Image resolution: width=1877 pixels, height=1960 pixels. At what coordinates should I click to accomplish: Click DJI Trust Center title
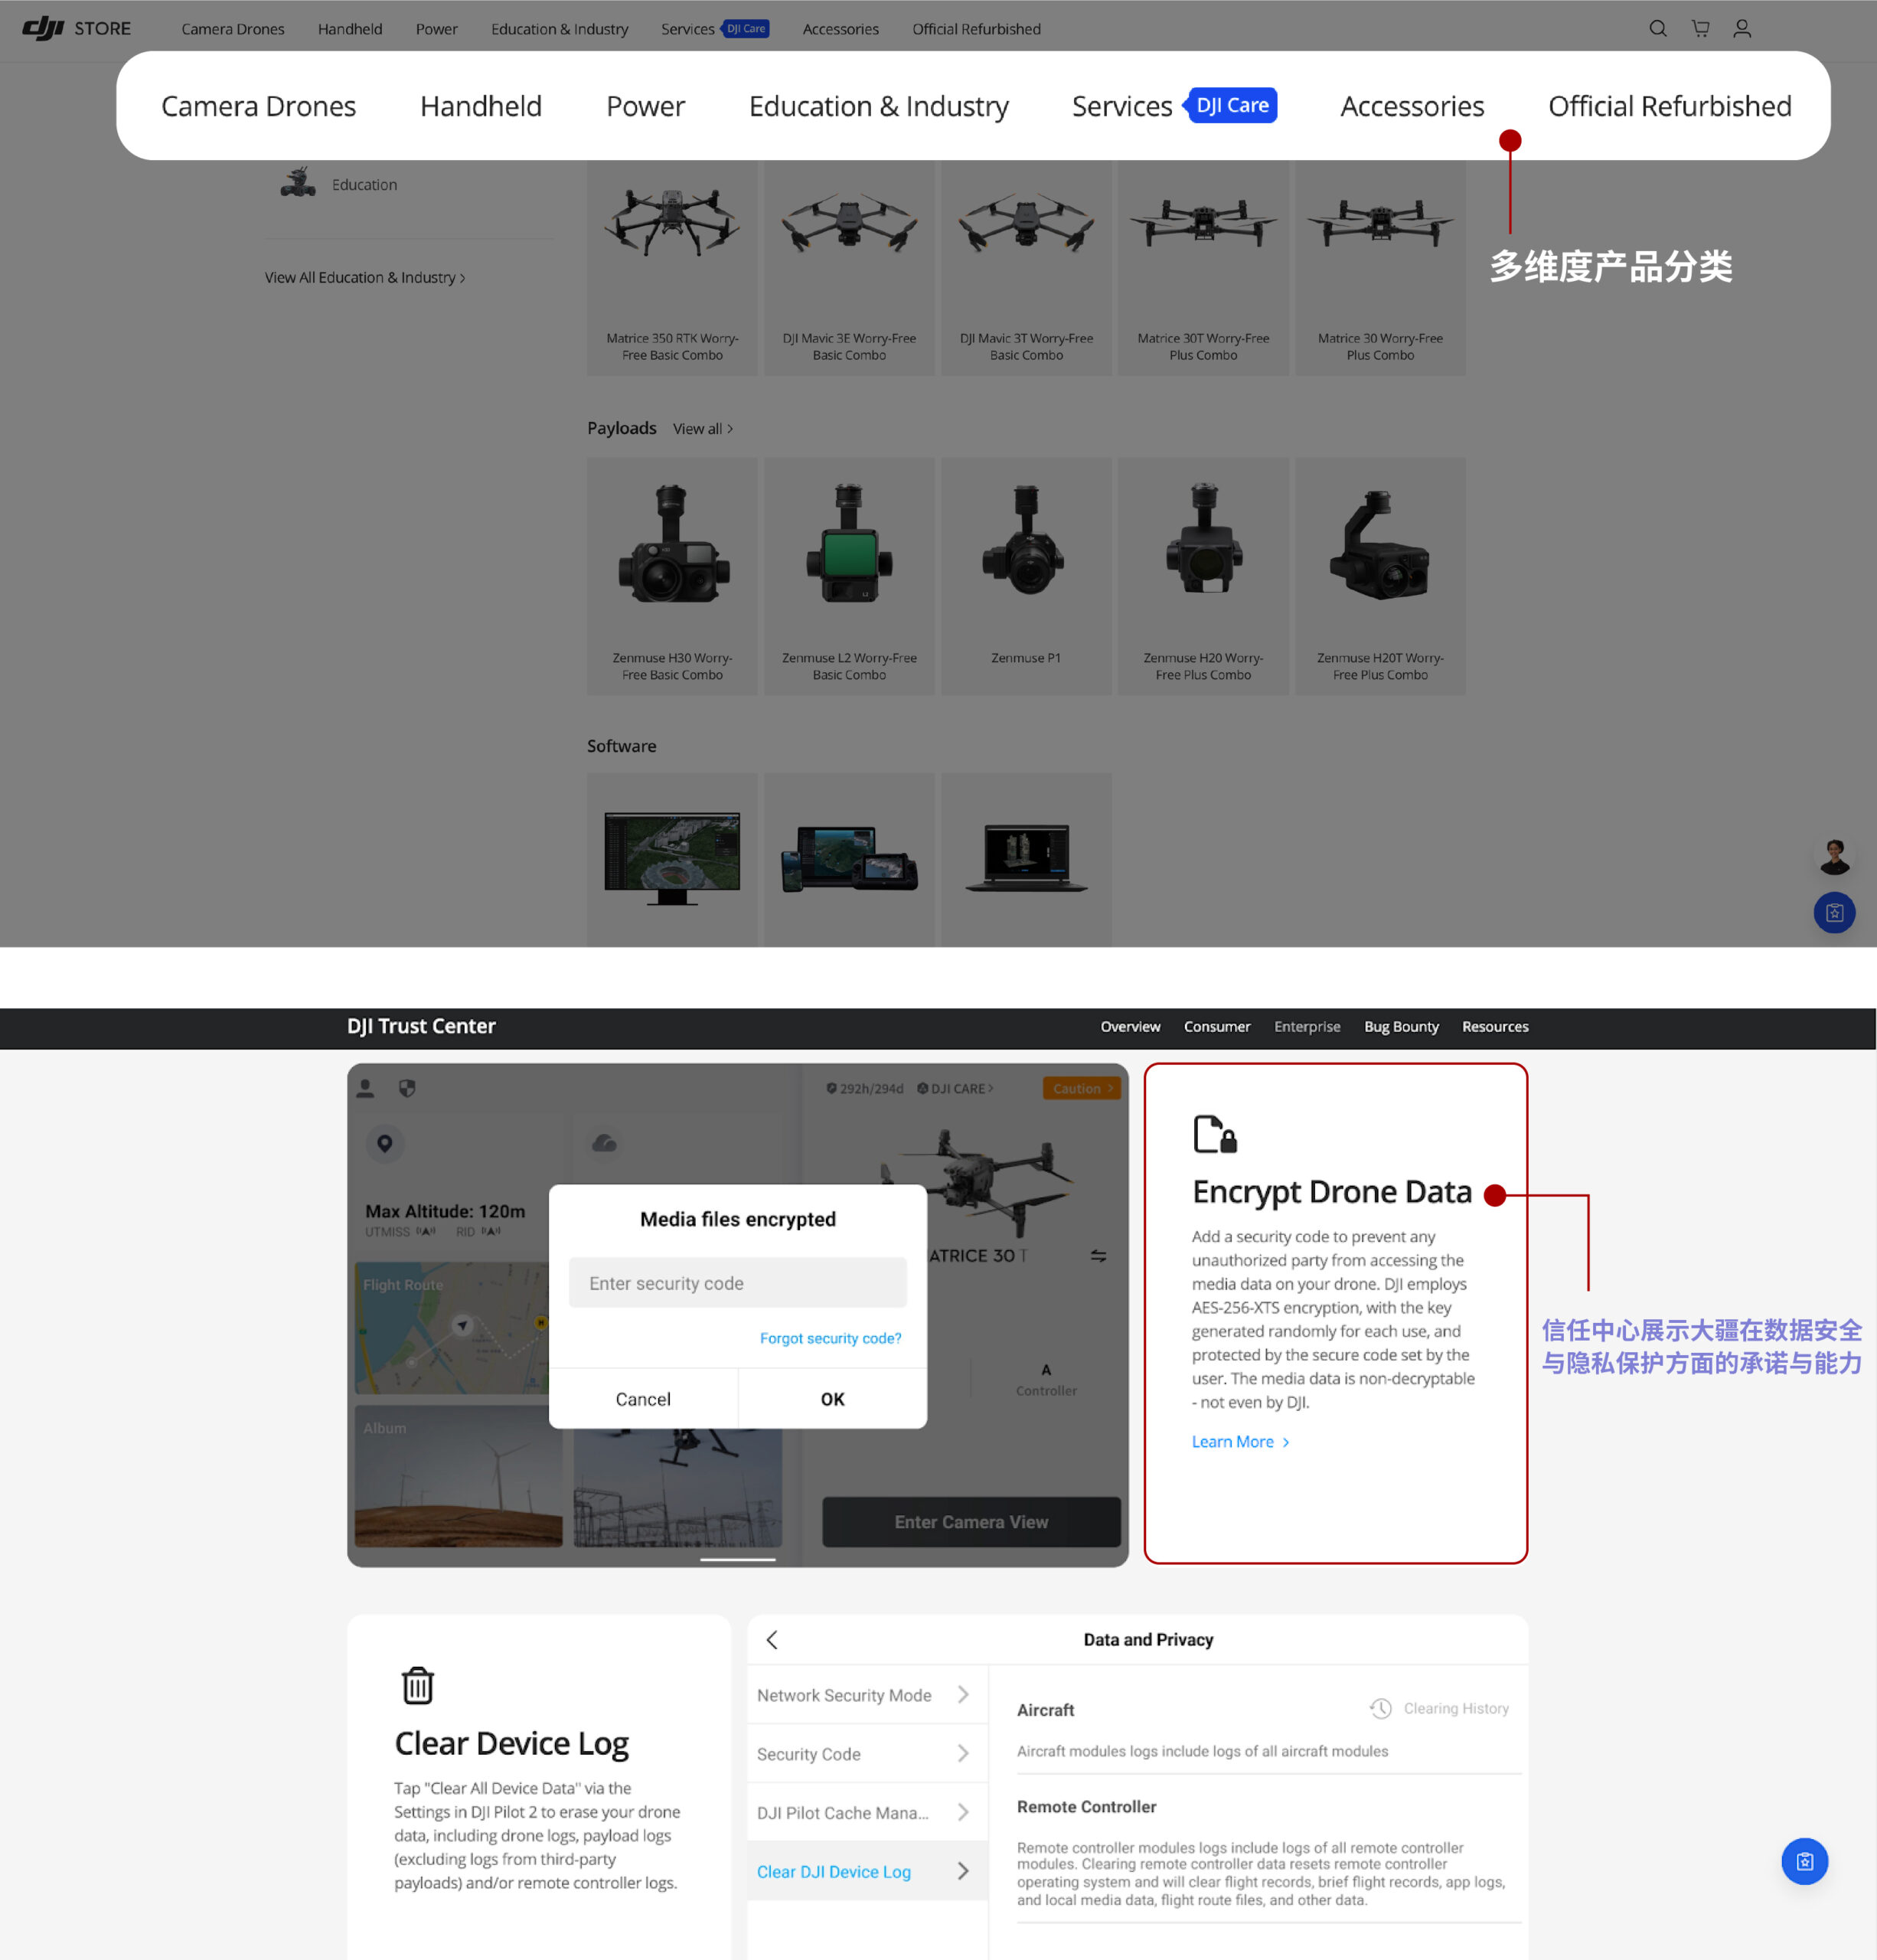421,1026
